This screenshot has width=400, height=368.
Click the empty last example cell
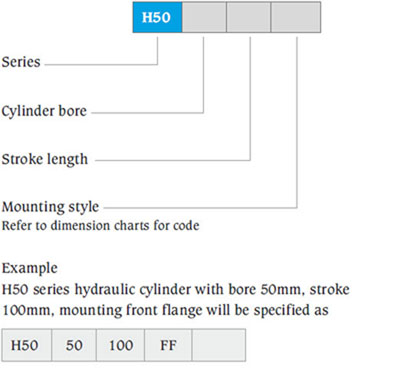pyautogui.click(x=219, y=345)
